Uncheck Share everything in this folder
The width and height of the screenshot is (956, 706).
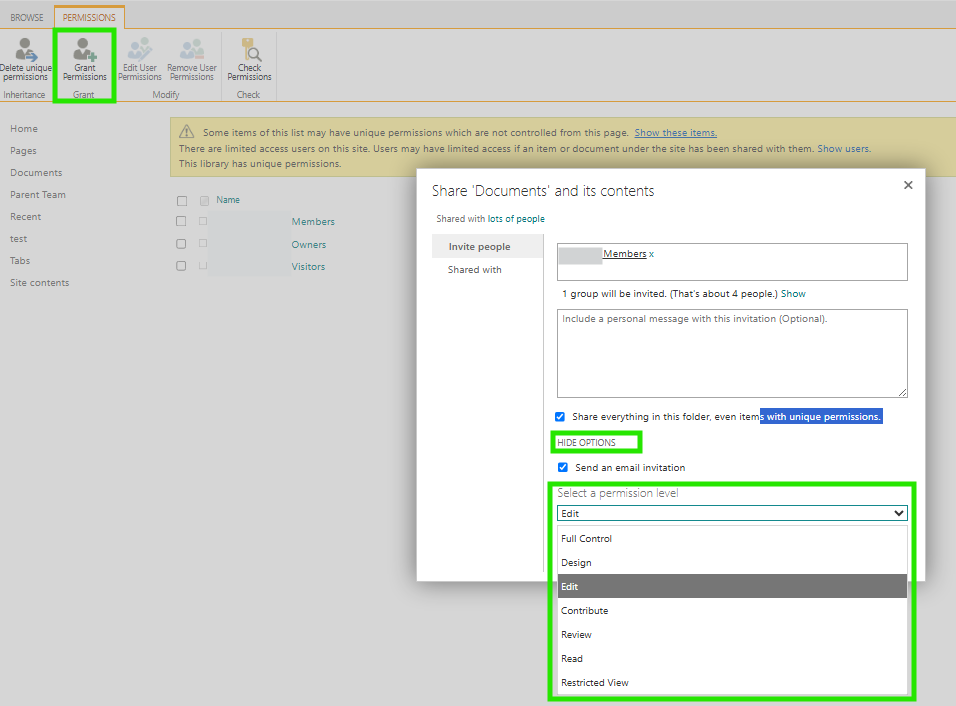[x=560, y=417]
